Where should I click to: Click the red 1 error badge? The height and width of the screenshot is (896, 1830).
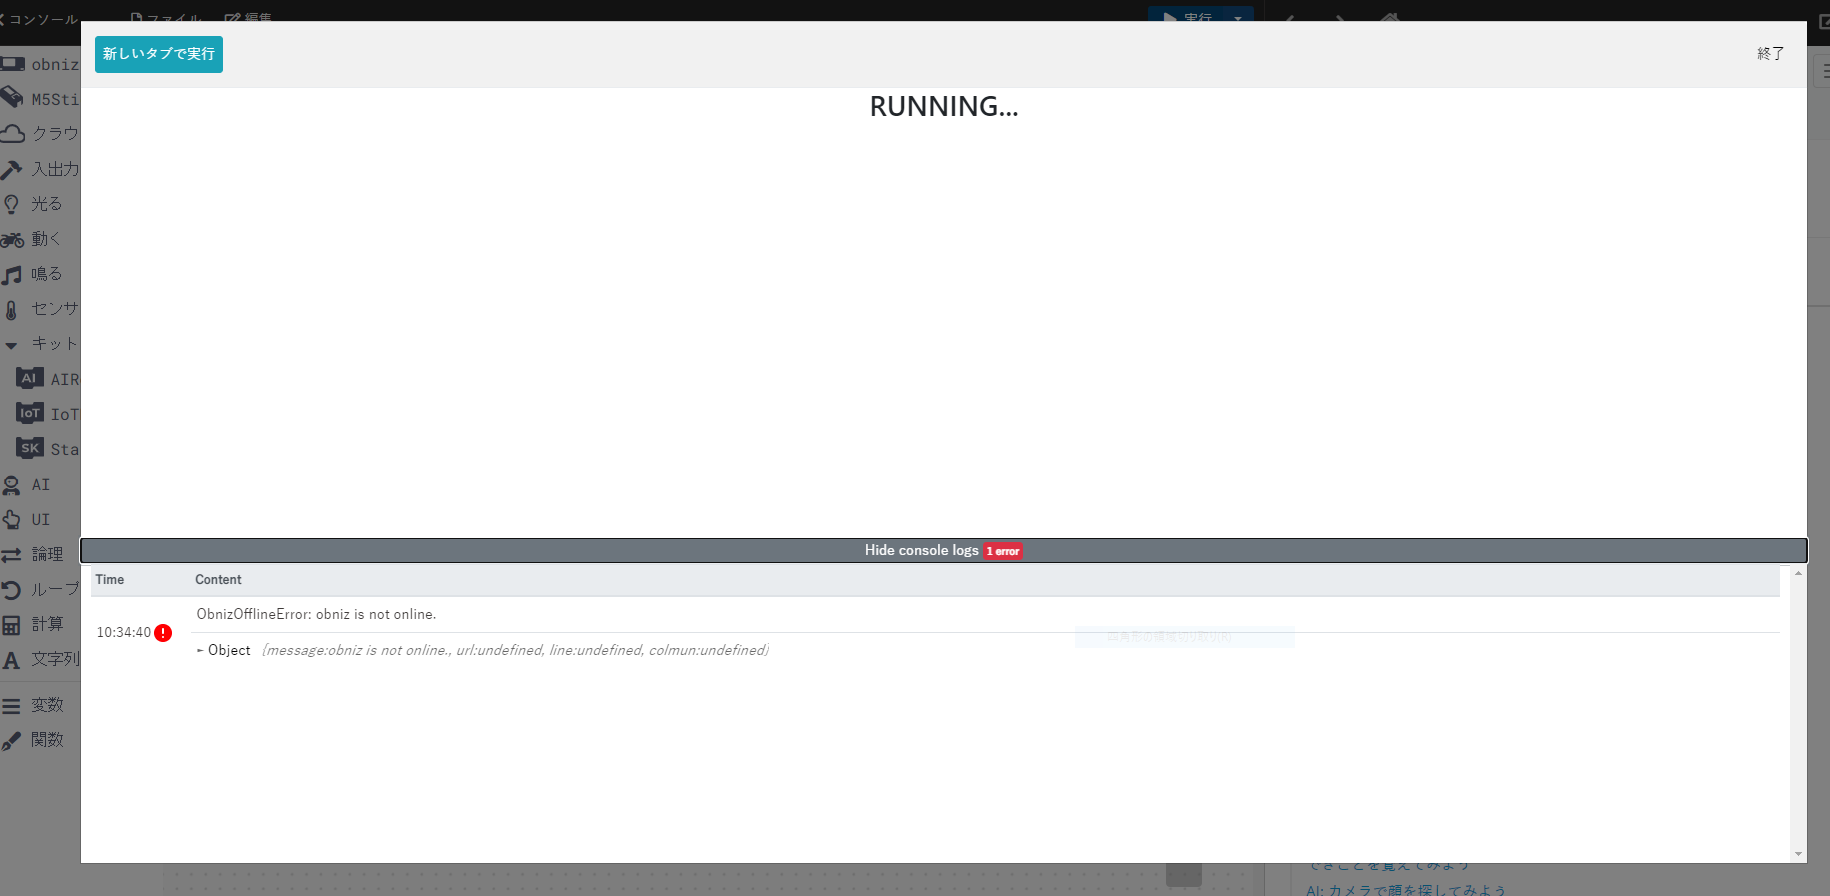[1003, 551]
